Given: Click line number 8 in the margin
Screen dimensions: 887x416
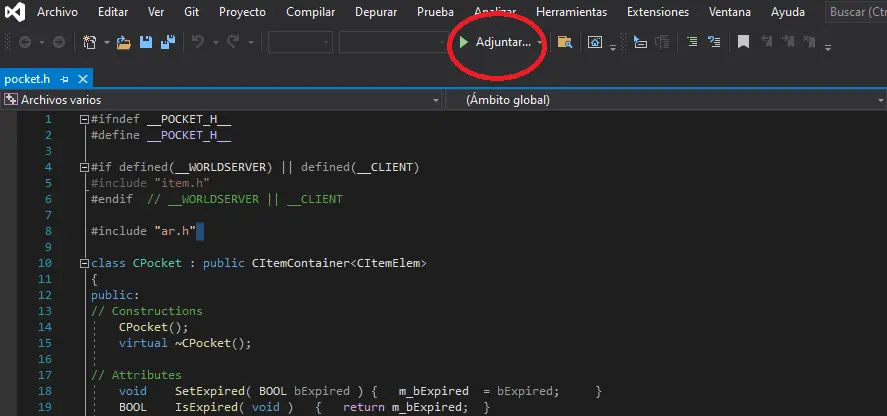Looking at the screenshot, I should click(x=48, y=231).
